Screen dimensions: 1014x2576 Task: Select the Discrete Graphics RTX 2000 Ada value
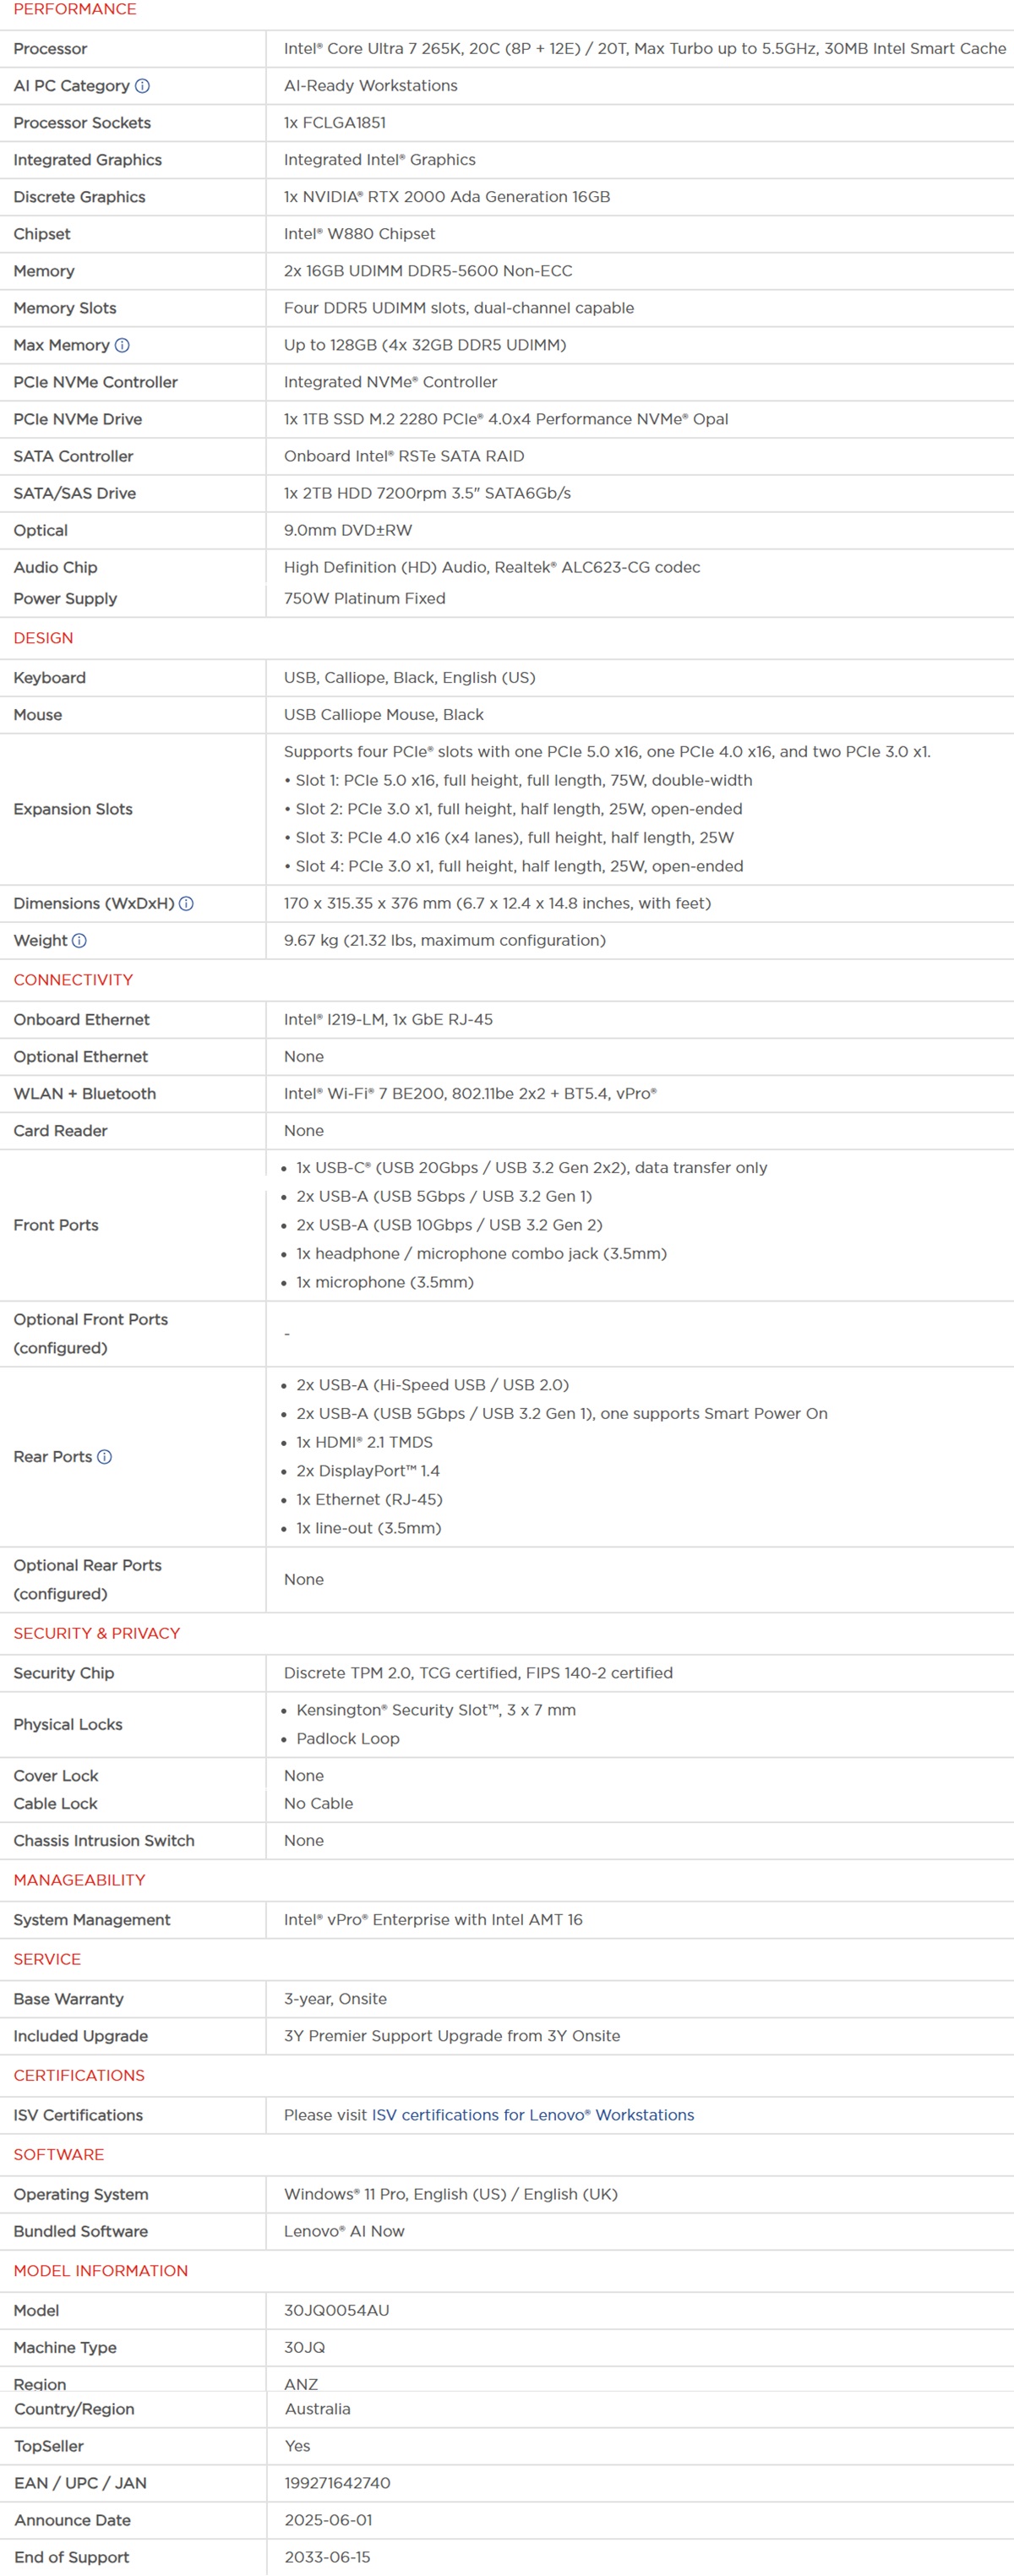447,197
